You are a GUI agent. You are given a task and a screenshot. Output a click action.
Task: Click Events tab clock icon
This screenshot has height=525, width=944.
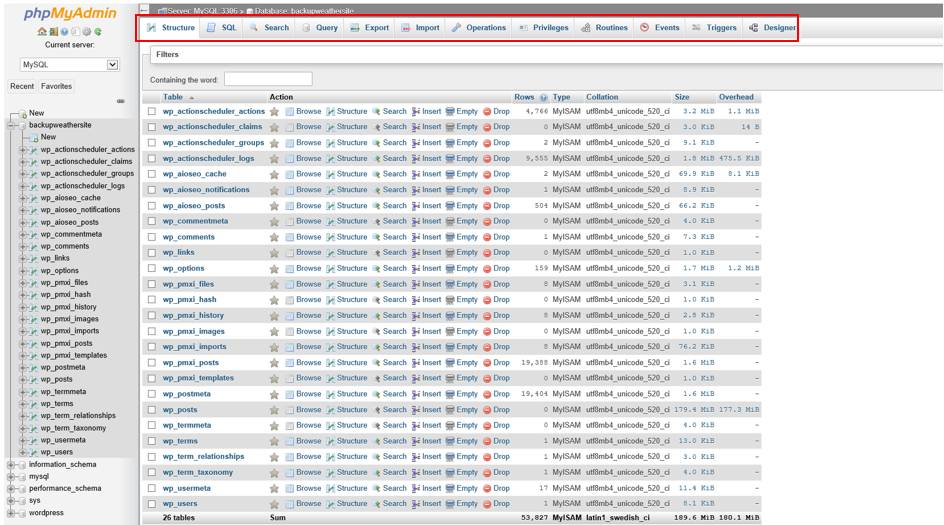coord(645,28)
